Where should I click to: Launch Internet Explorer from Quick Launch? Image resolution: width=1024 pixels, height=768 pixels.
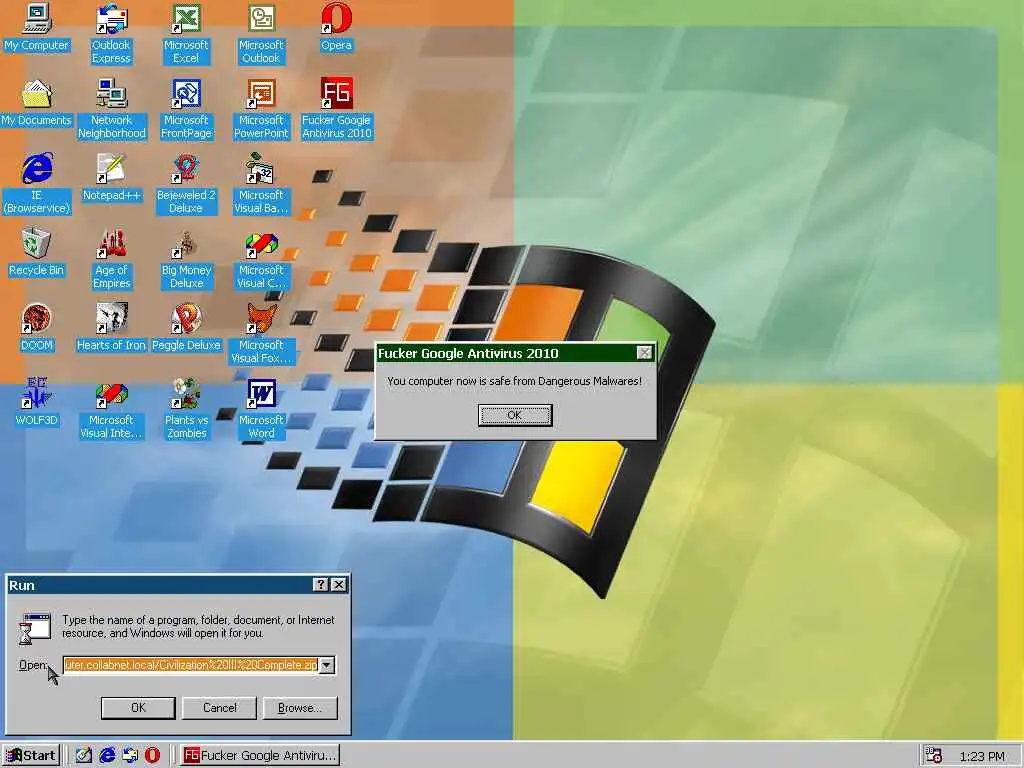107,756
